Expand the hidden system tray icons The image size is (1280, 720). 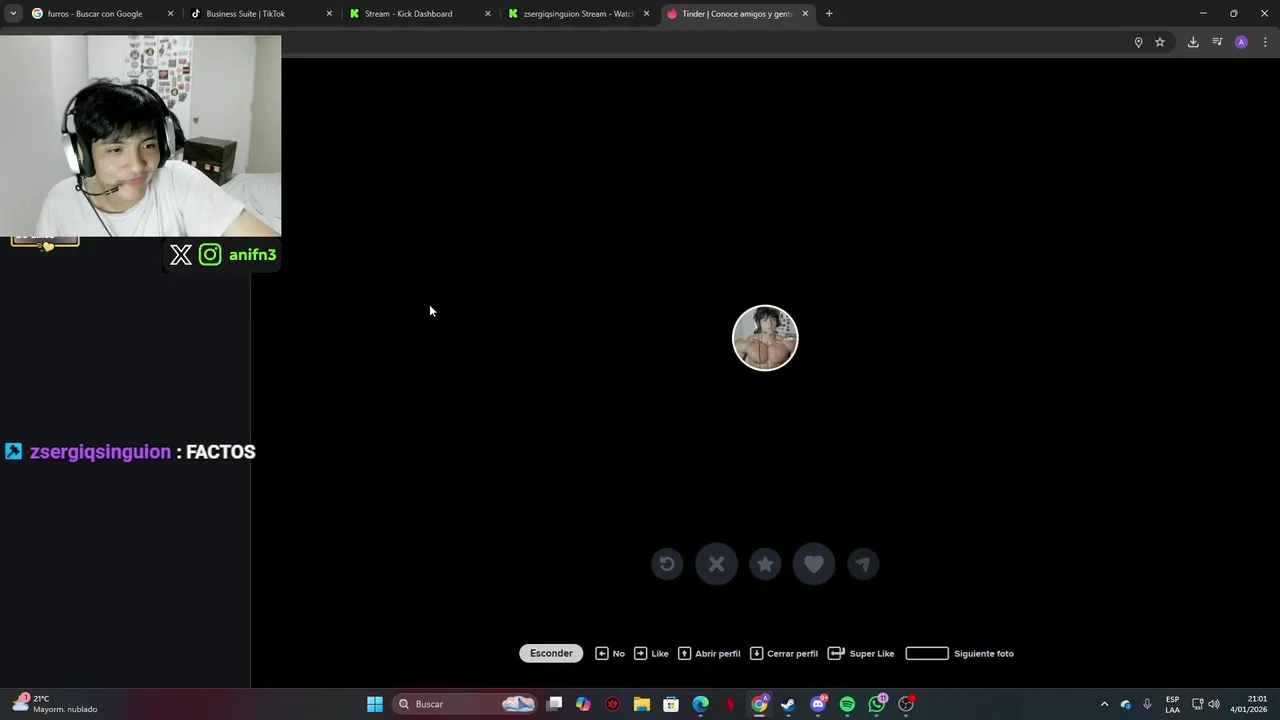pos(1104,704)
